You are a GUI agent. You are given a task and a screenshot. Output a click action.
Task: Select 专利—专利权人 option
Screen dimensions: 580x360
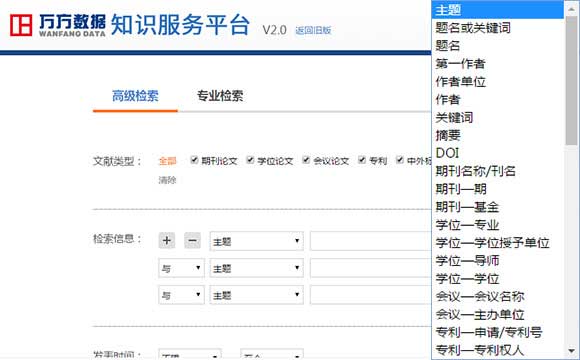pos(498,350)
